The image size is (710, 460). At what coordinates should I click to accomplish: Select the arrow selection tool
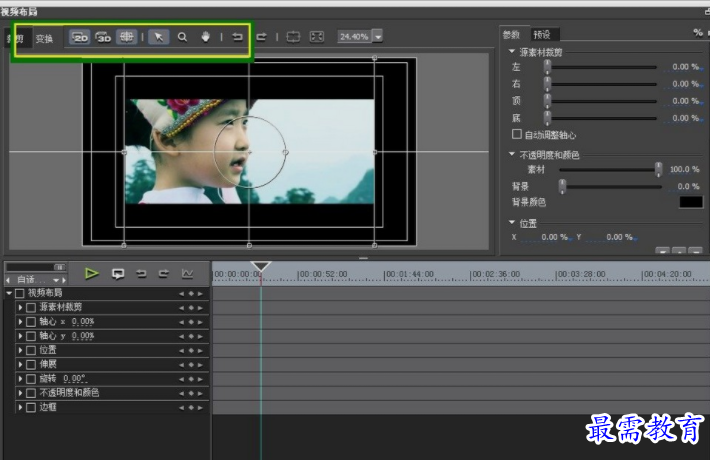(158, 37)
